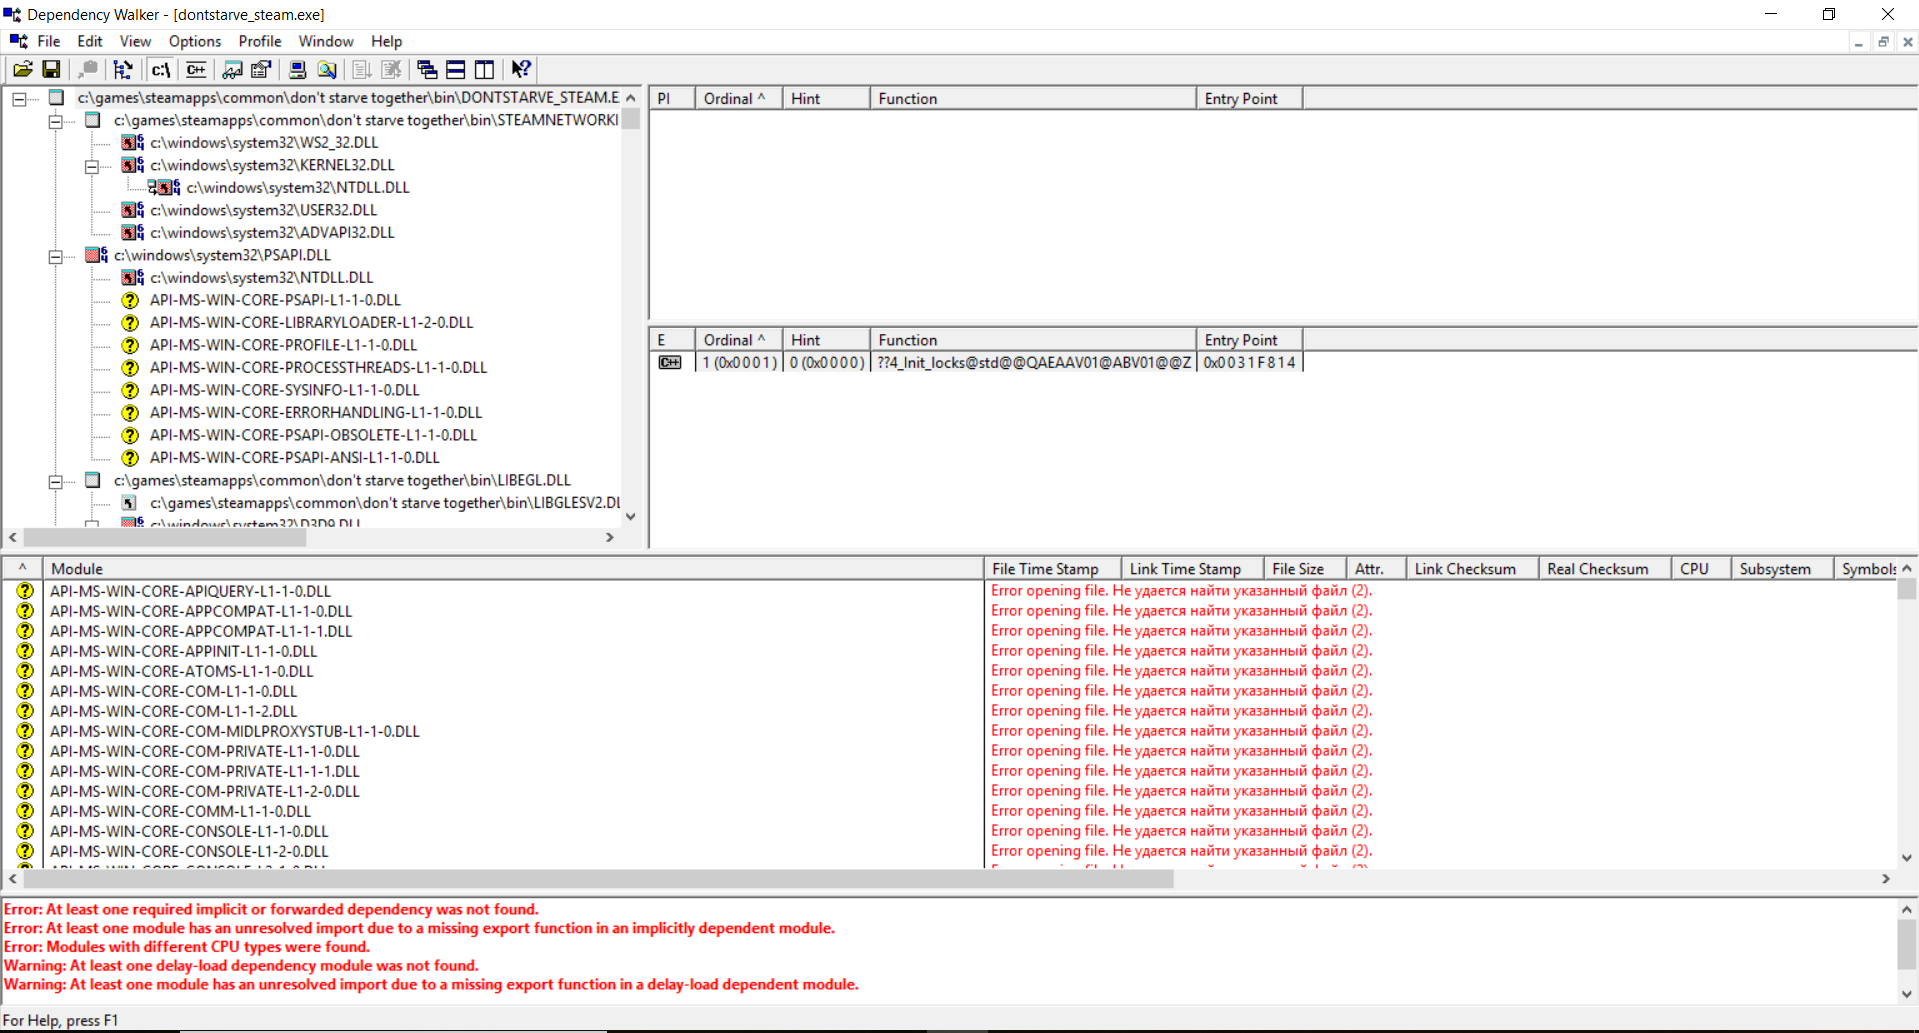
Task: Click question icon beside API-MS-WIN-CORE-COMM-L1-1-0.DLL
Action: point(26,811)
